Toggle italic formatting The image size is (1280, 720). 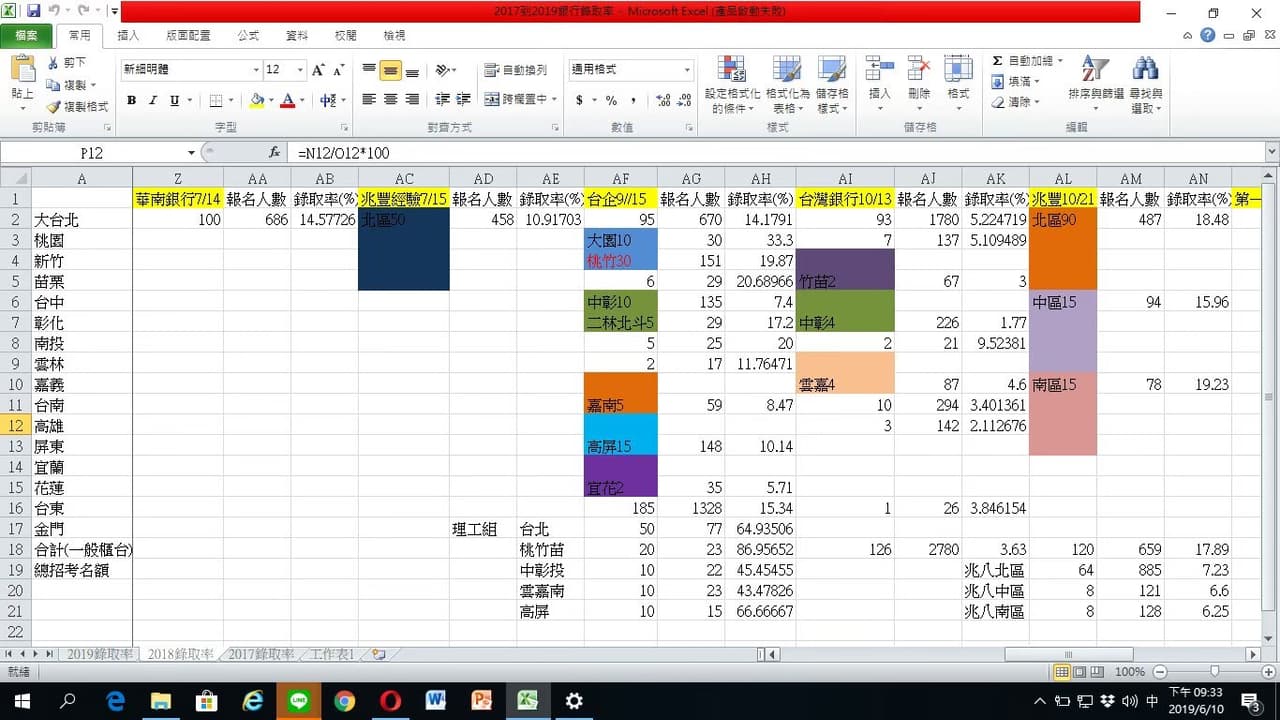tap(153, 100)
